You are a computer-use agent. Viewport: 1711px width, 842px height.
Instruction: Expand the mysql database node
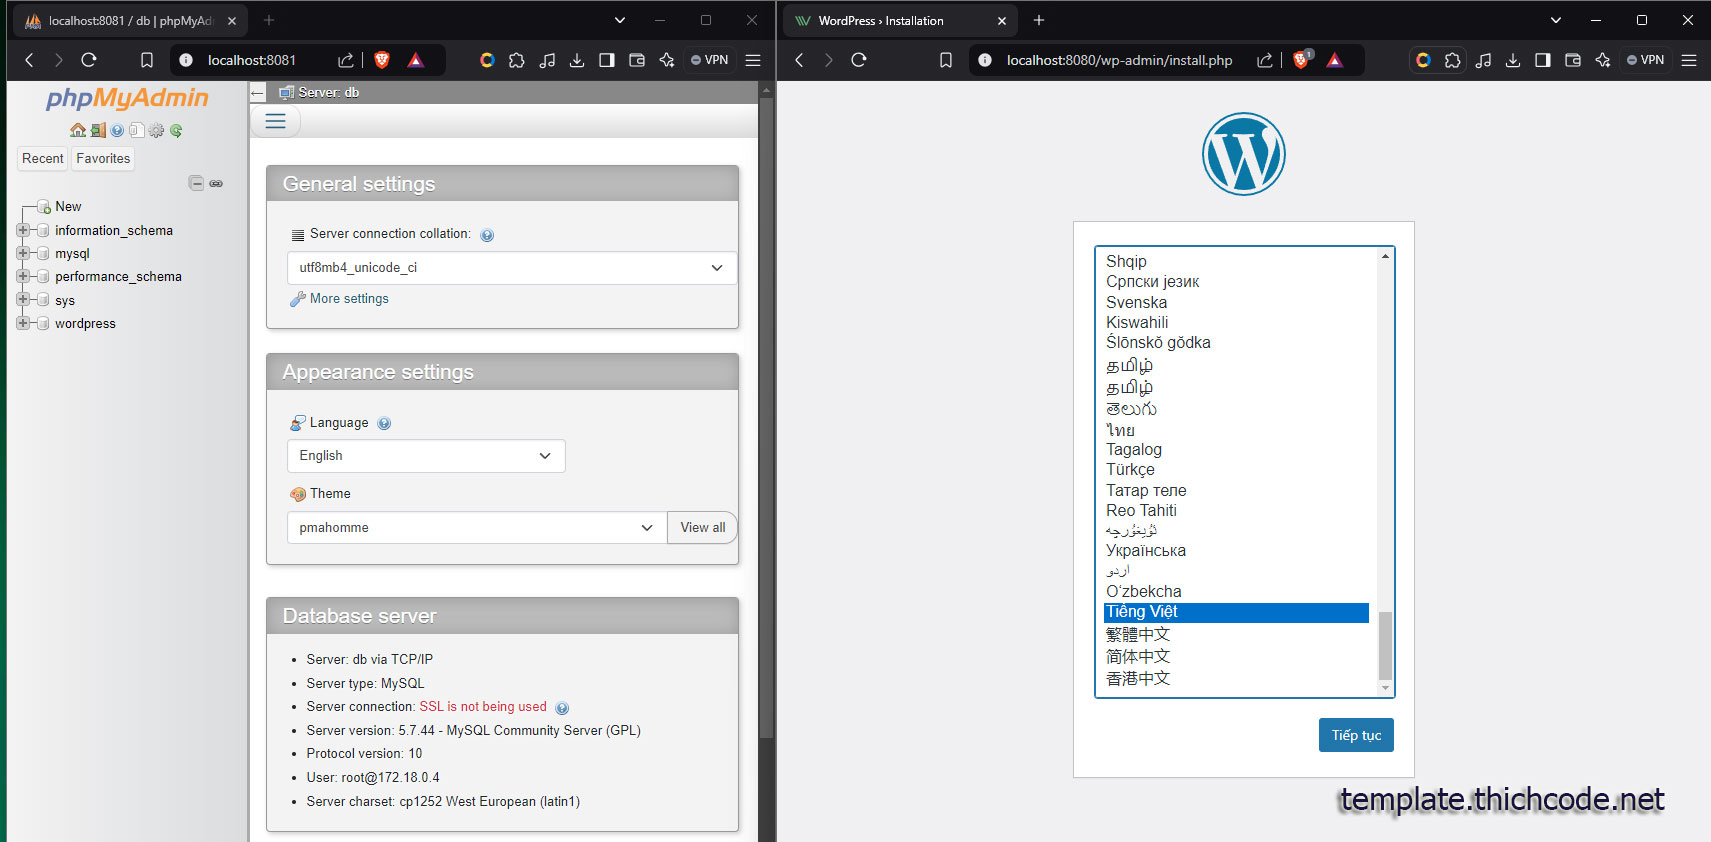point(23,253)
